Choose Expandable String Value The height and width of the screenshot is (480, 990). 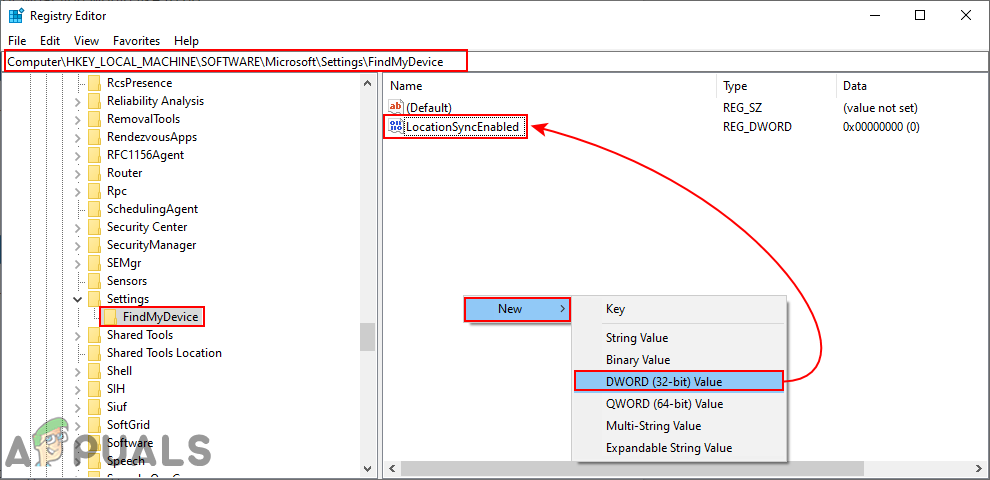pyautogui.click(x=679, y=448)
